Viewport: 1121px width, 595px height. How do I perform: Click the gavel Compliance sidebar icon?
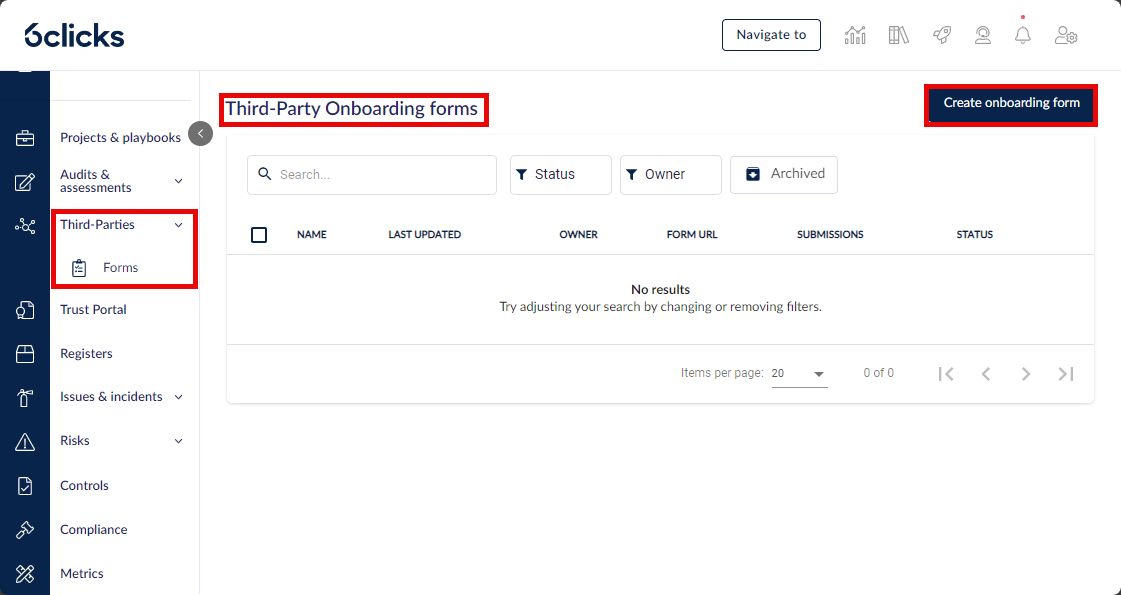(25, 530)
